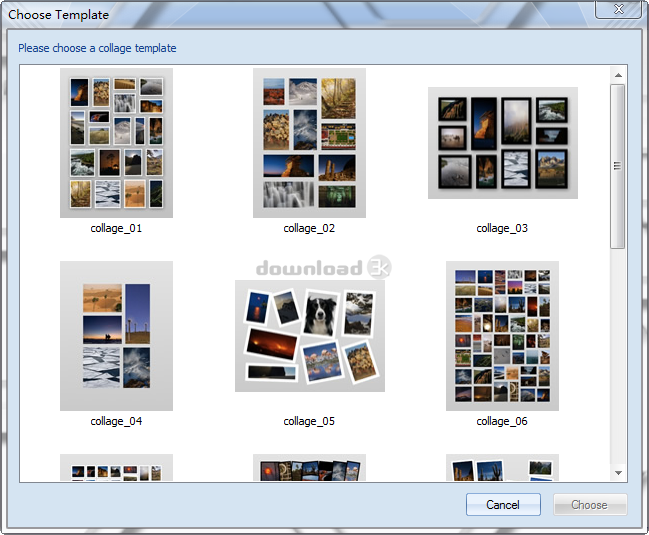Click the collage_01 label text
The width and height of the screenshot is (649, 535).
116,228
